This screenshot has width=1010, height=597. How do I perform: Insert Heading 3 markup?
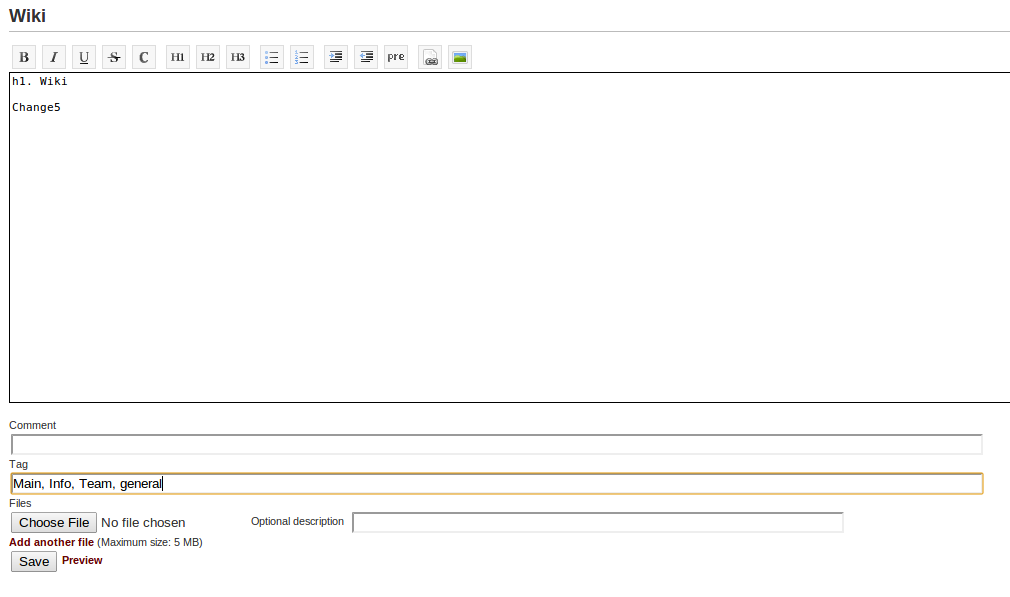point(238,57)
